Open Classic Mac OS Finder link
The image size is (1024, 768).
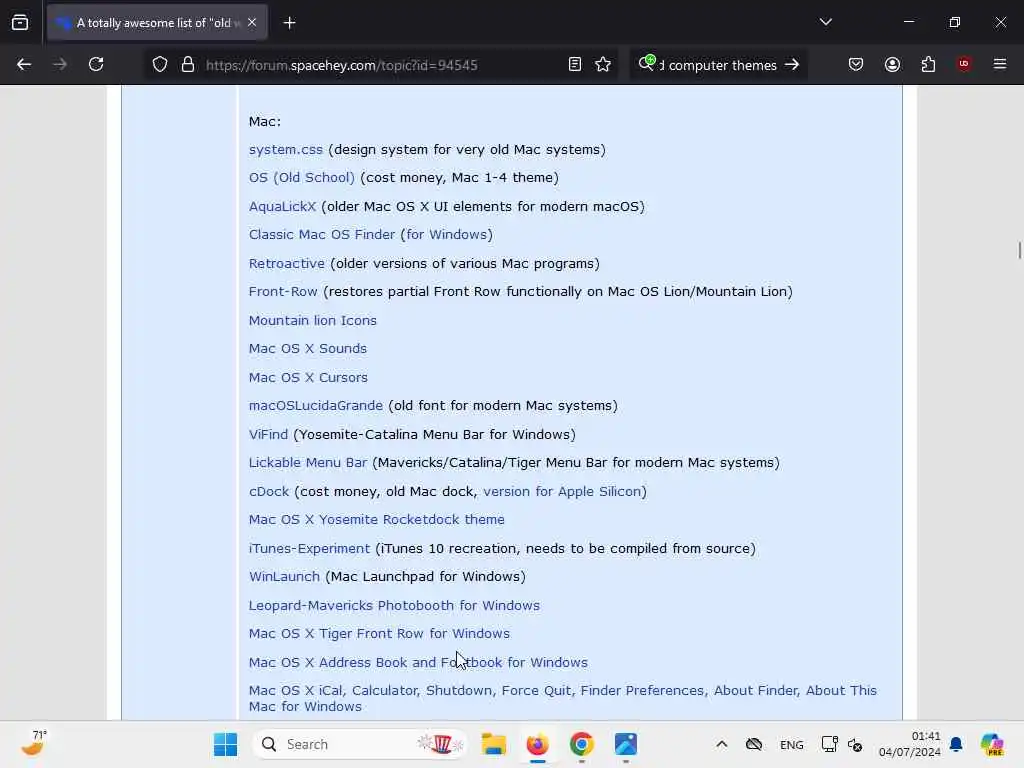(321, 234)
